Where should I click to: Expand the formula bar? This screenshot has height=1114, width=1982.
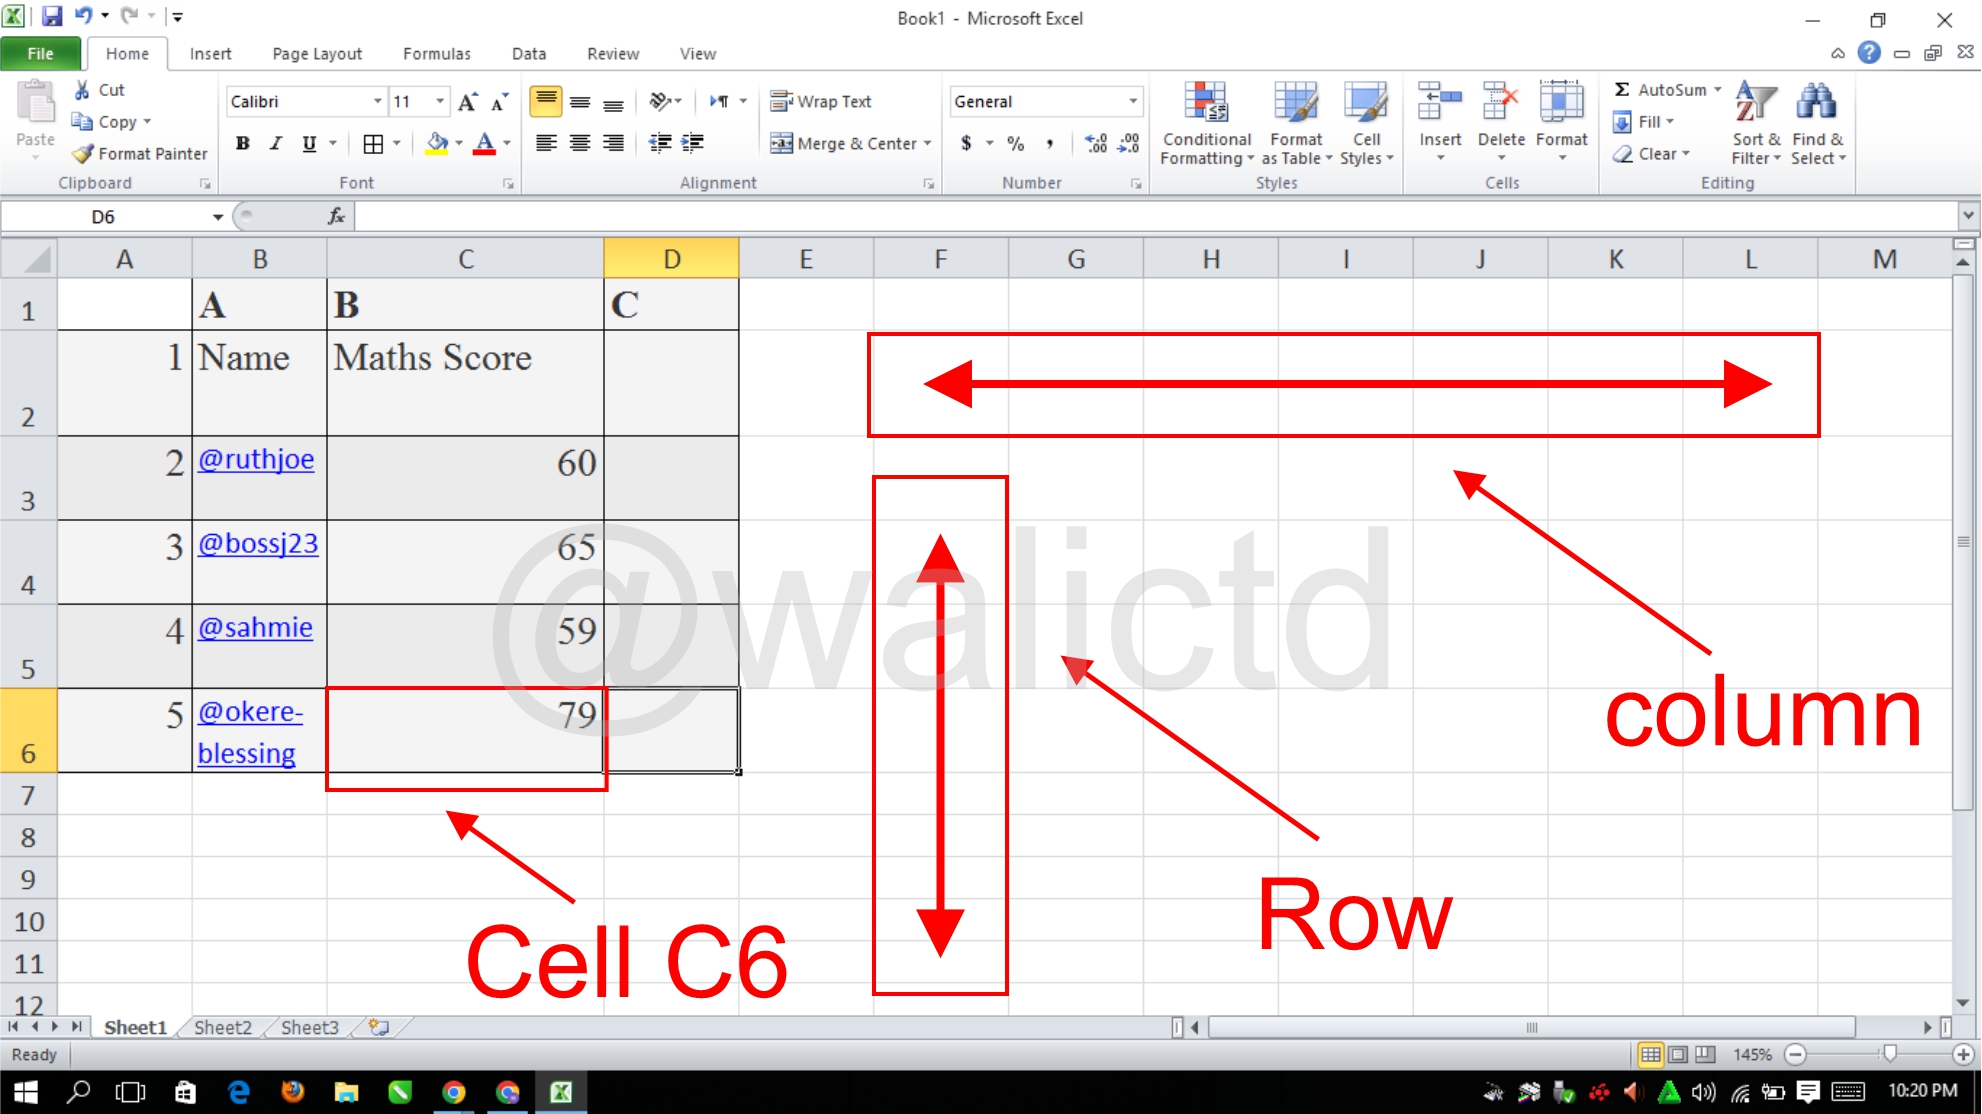pos(1968,215)
